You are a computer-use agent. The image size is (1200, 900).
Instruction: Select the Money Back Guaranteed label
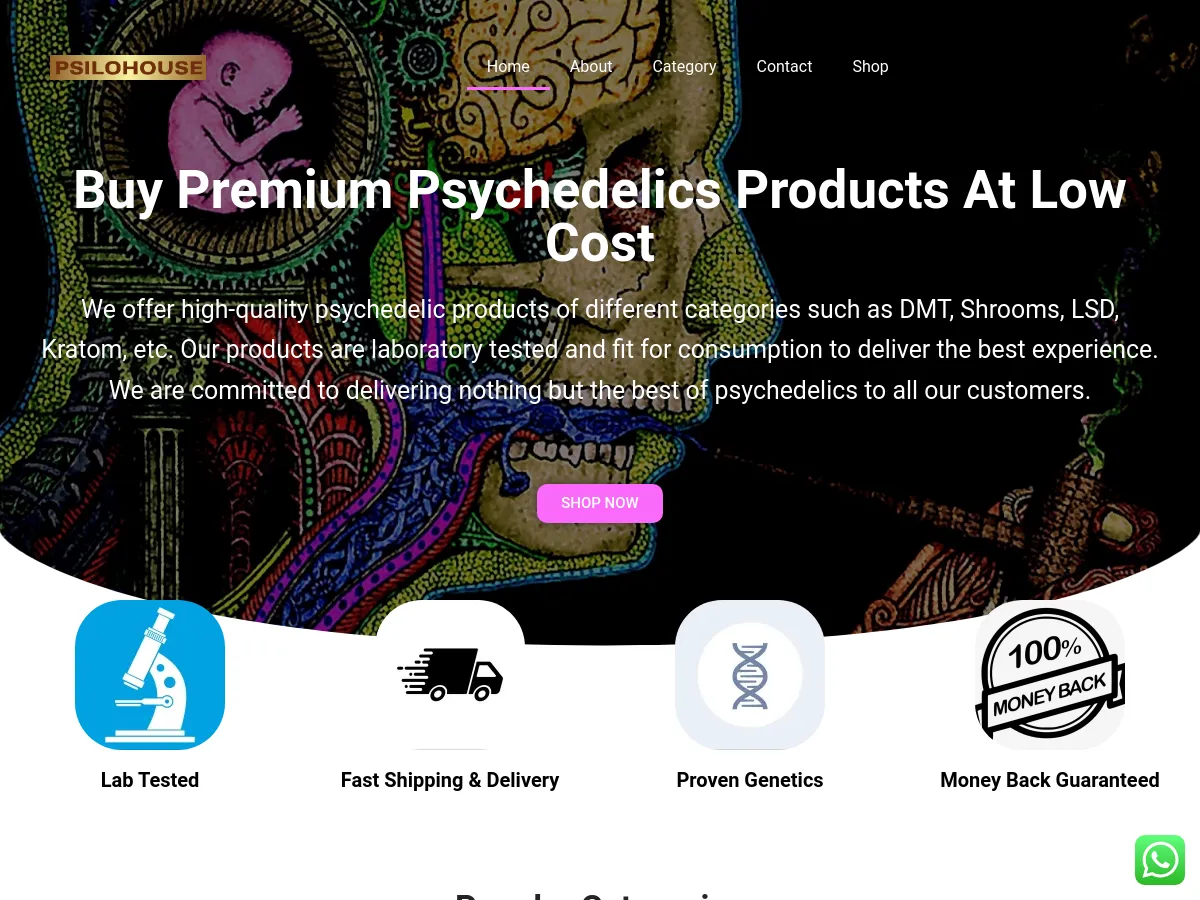[x=1050, y=780]
